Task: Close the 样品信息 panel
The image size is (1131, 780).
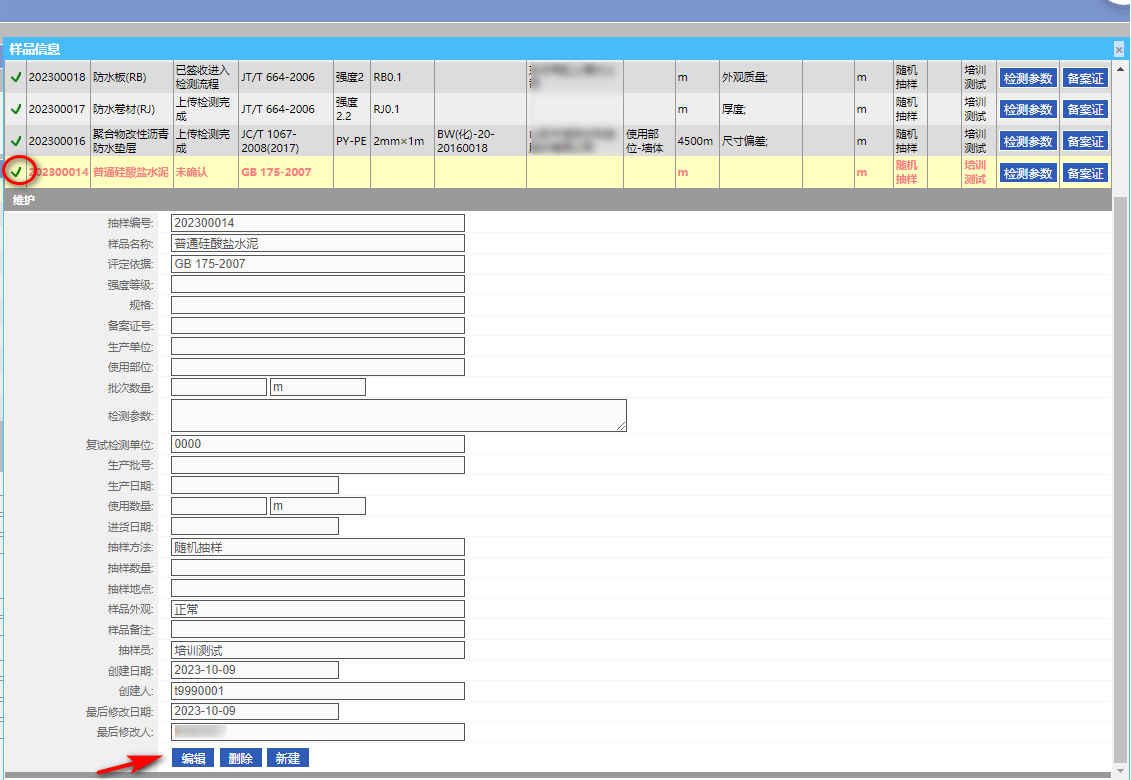Action: (1119, 48)
